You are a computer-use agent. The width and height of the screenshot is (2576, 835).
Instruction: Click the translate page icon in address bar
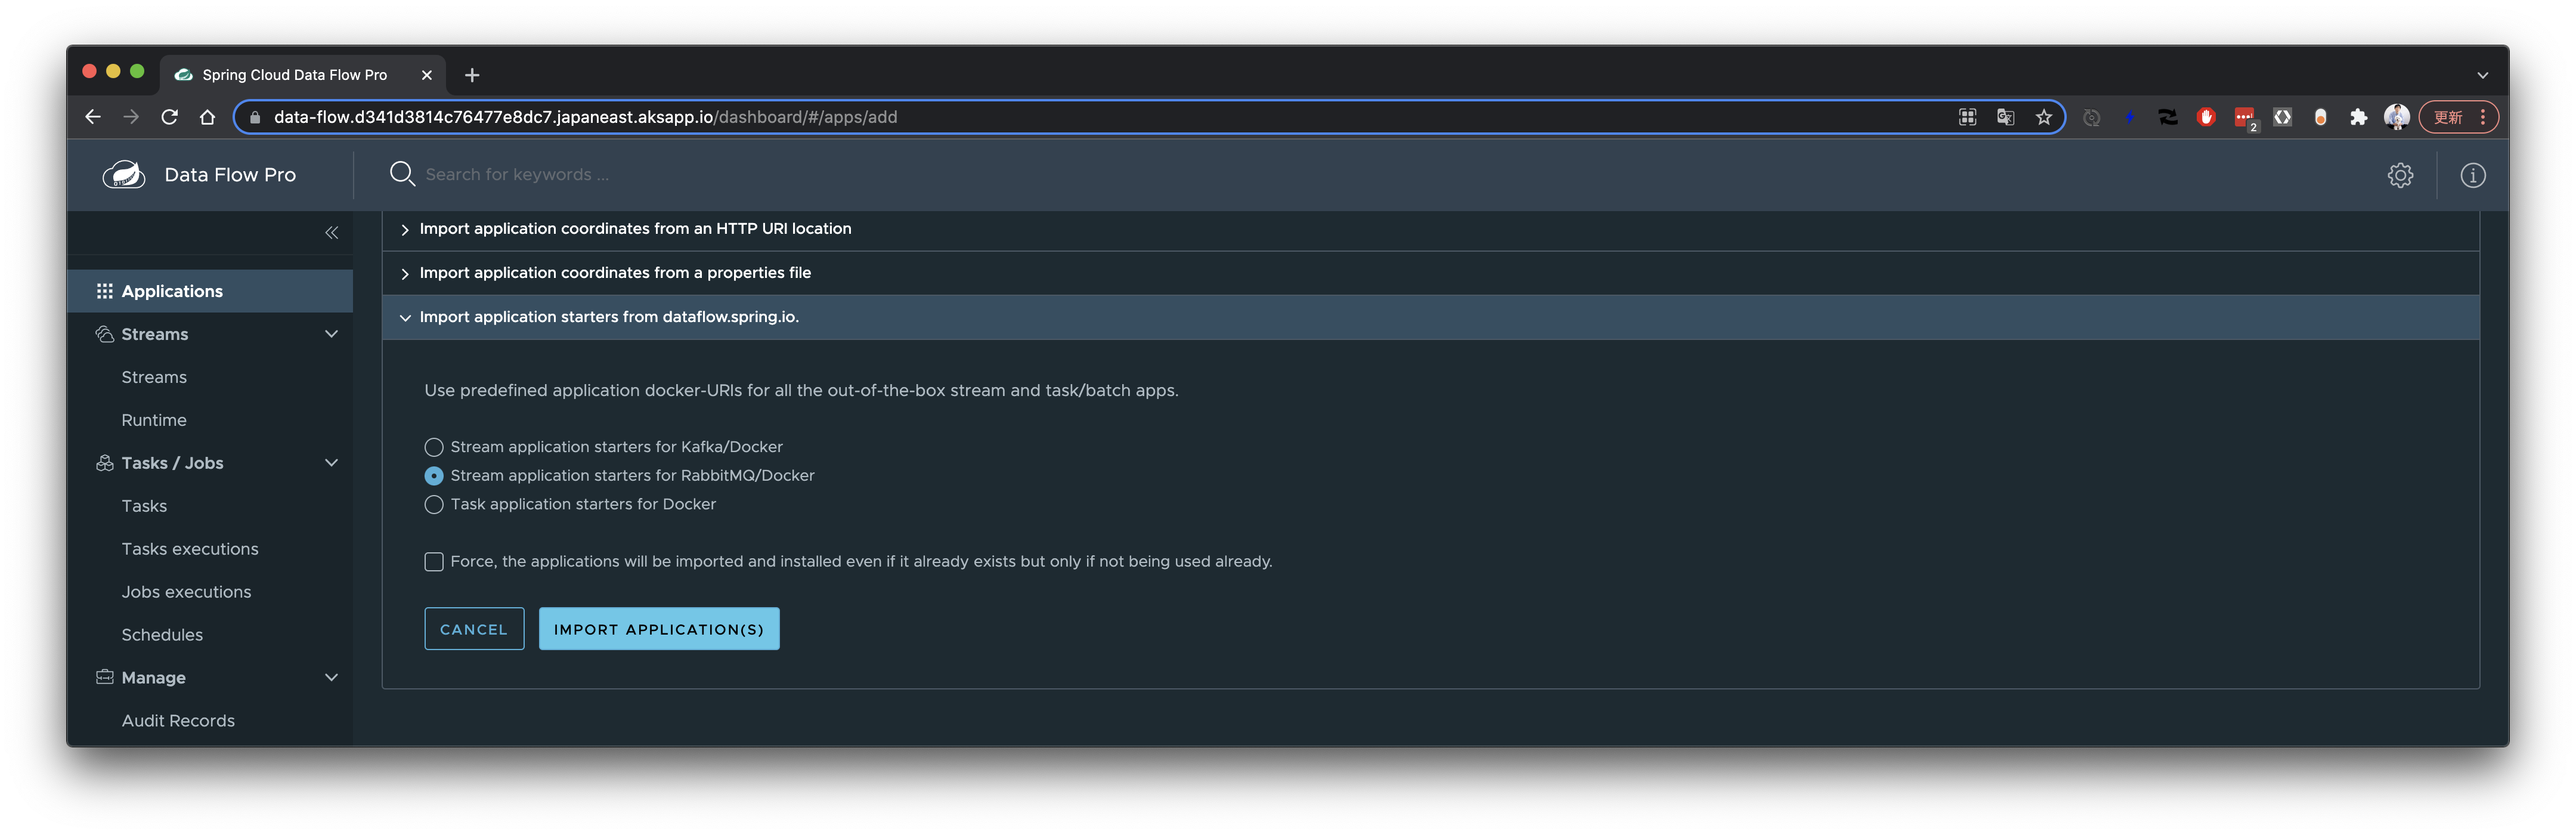coord(2005,117)
